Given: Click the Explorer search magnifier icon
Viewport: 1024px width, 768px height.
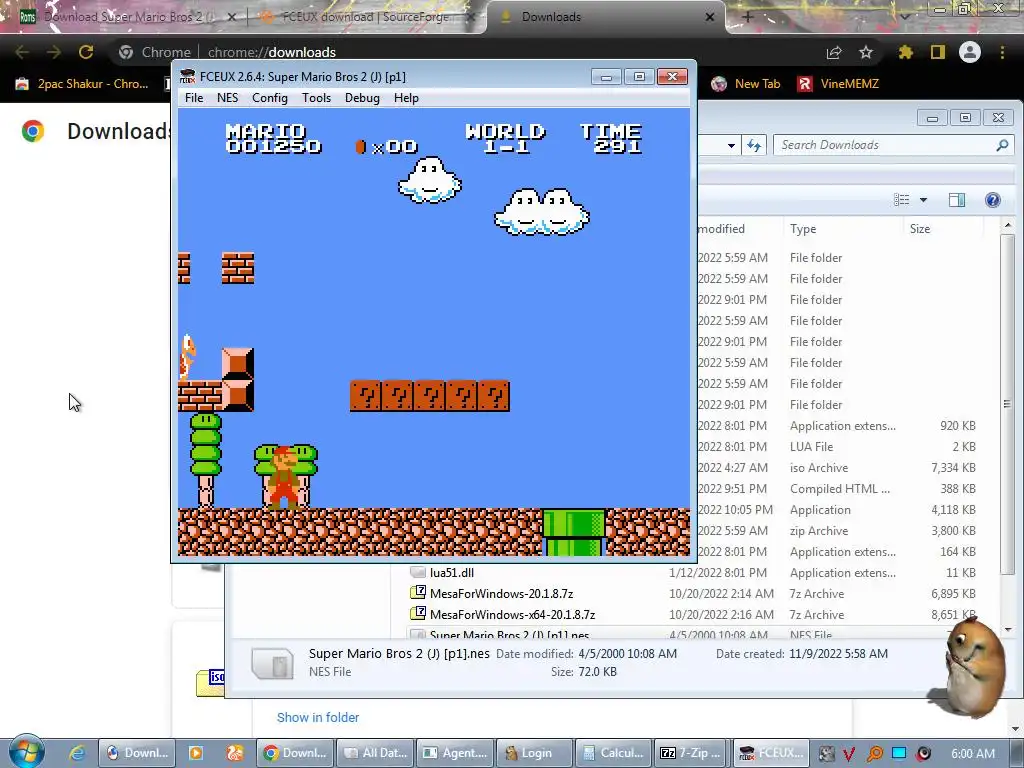Looking at the screenshot, I should pyautogui.click(x=1002, y=145).
